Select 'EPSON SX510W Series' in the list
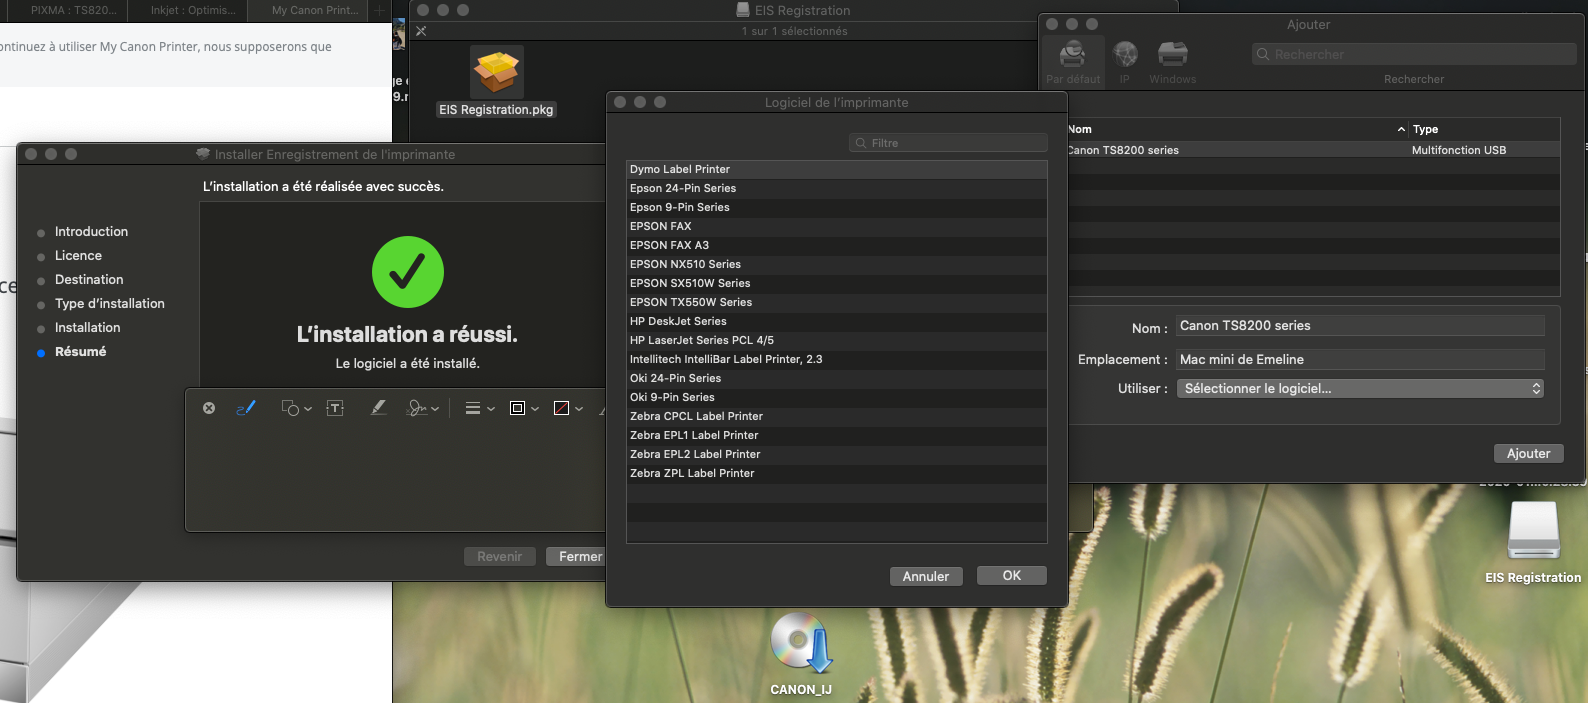 tap(690, 283)
